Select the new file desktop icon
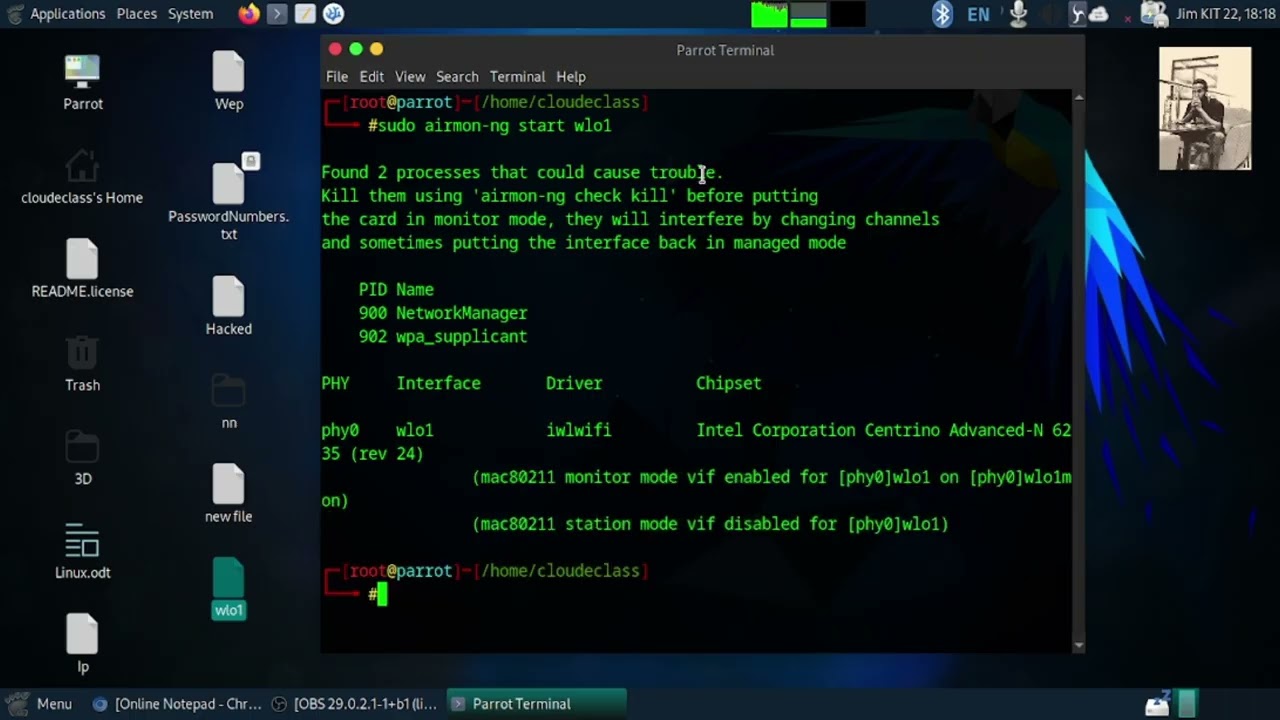The image size is (1280, 720). pos(228,494)
